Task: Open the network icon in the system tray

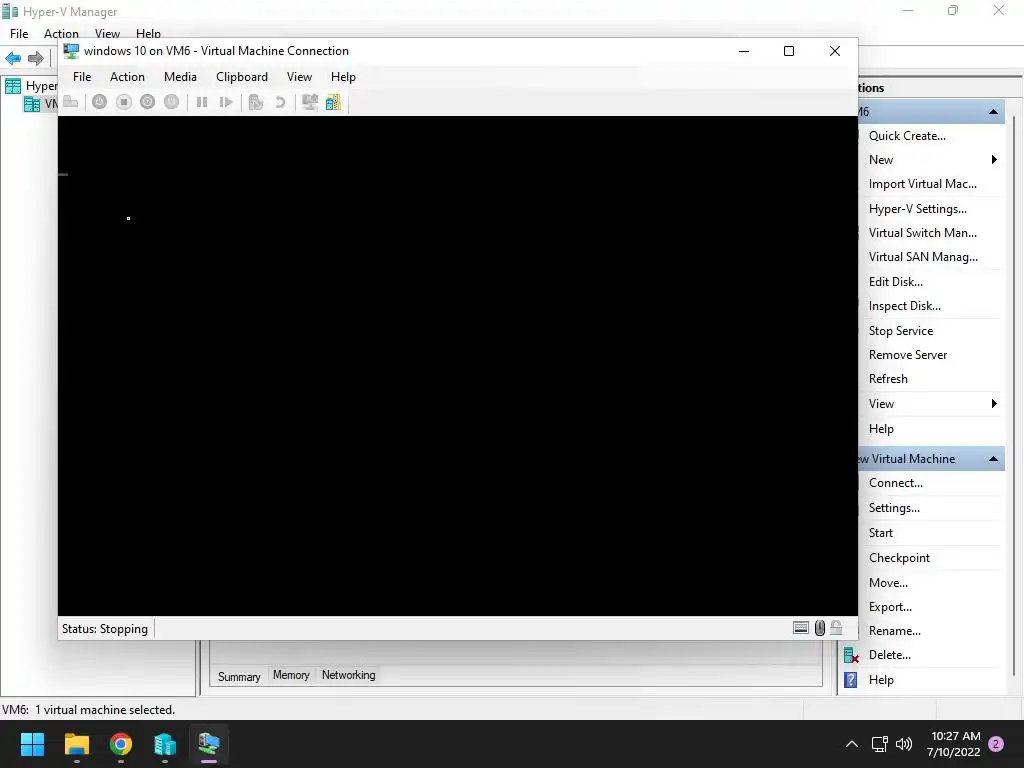Action: click(x=880, y=744)
